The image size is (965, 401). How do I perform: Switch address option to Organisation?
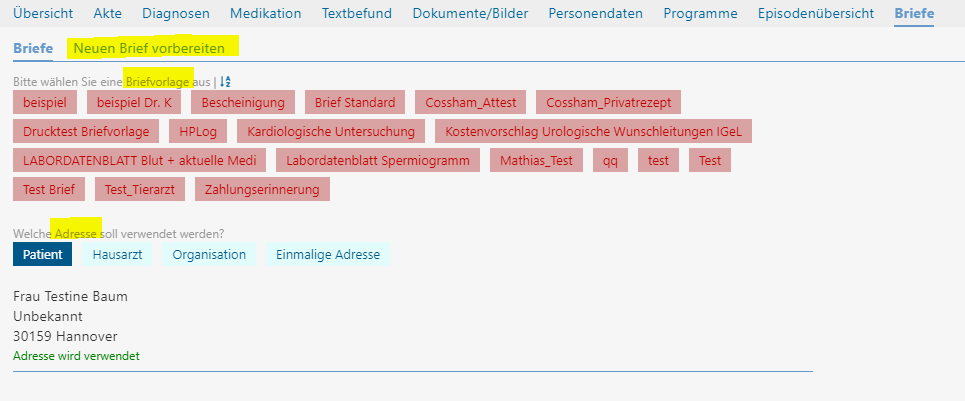coord(209,255)
